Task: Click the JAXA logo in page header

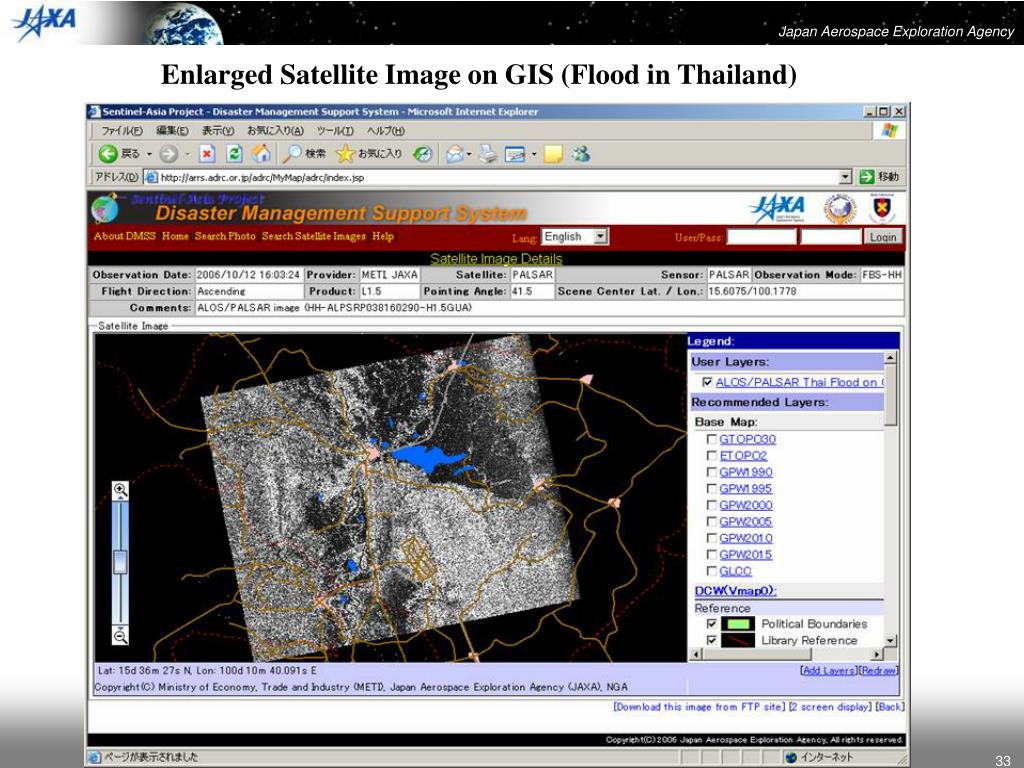Action: (x=776, y=209)
